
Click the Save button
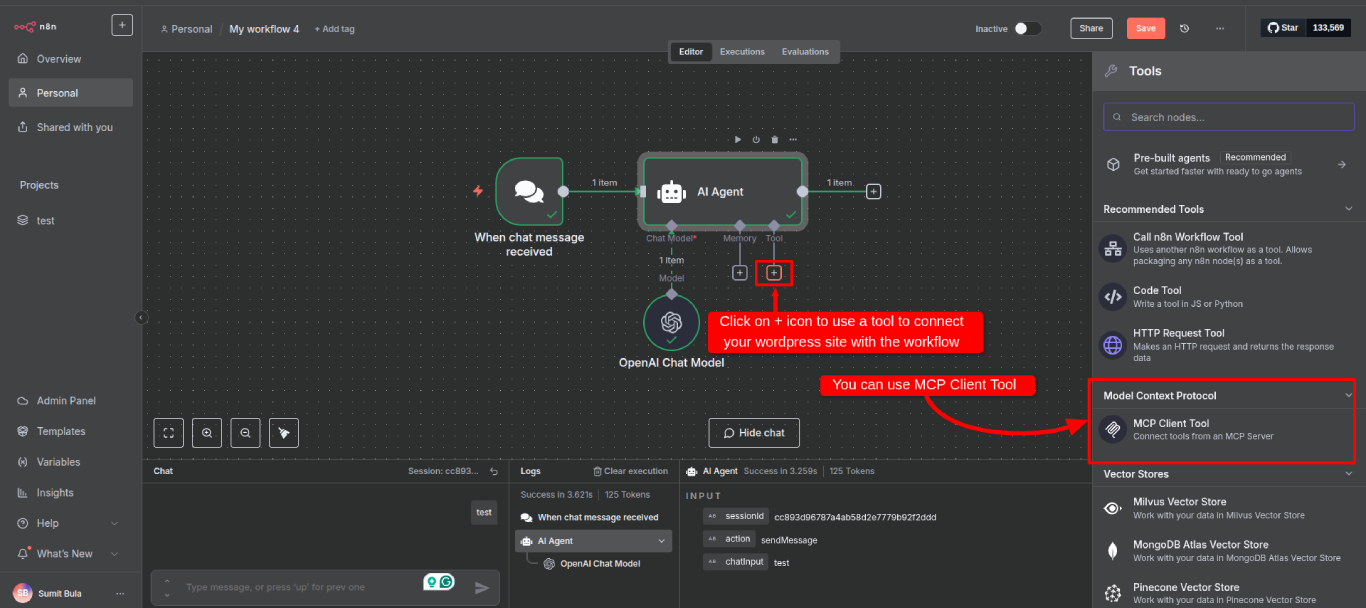tap(1146, 28)
